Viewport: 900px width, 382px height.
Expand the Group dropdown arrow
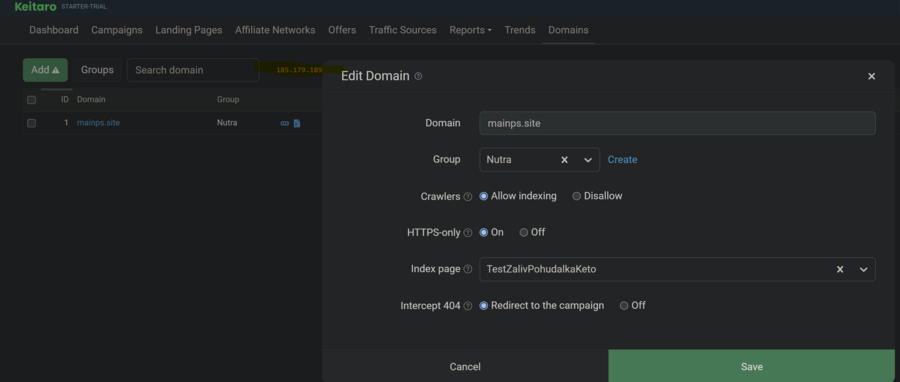coord(588,160)
